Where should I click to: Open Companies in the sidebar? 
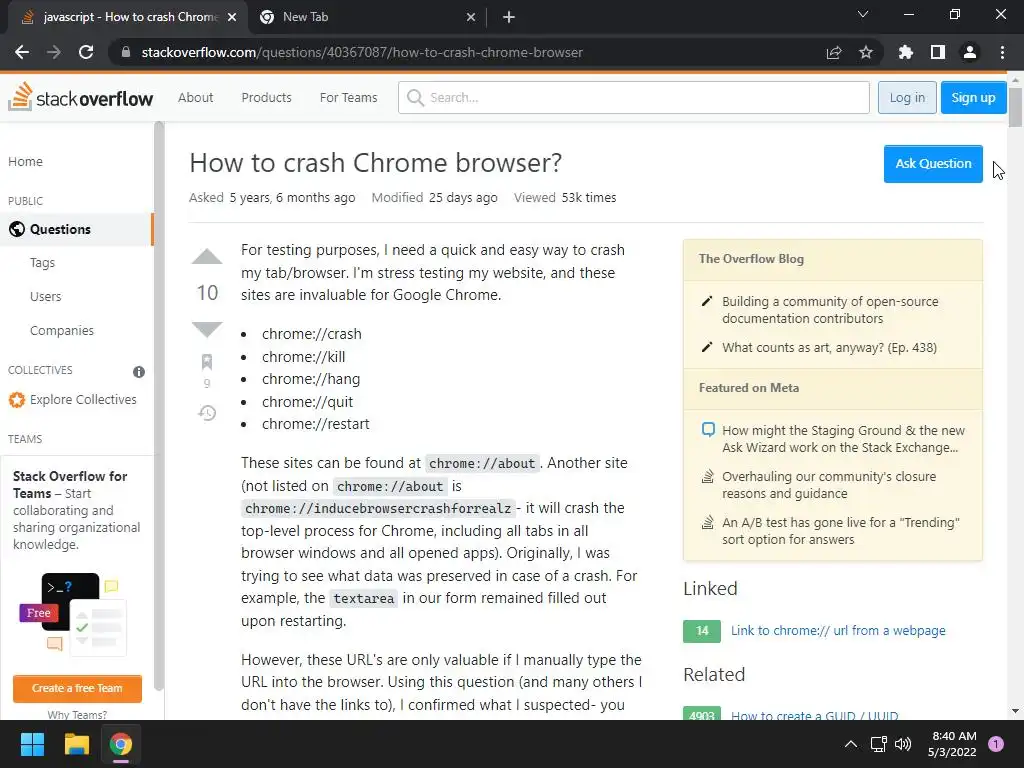pyautogui.click(x=61, y=330)
